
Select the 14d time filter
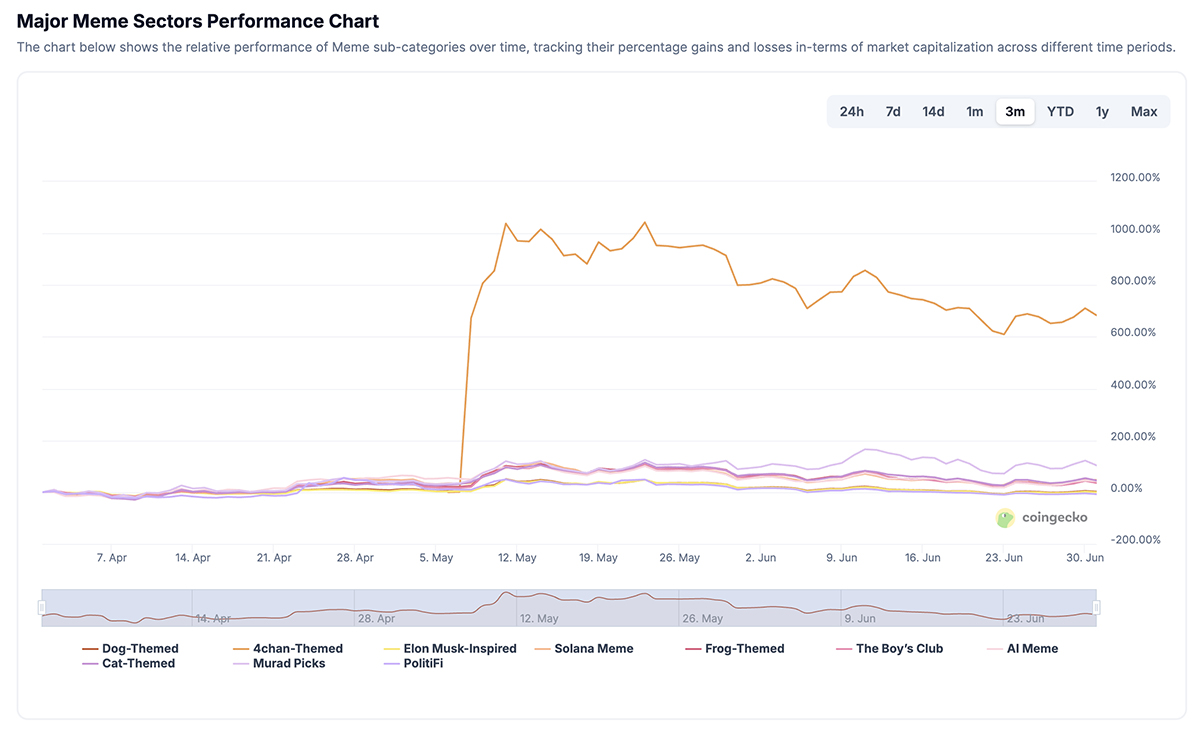933,111
